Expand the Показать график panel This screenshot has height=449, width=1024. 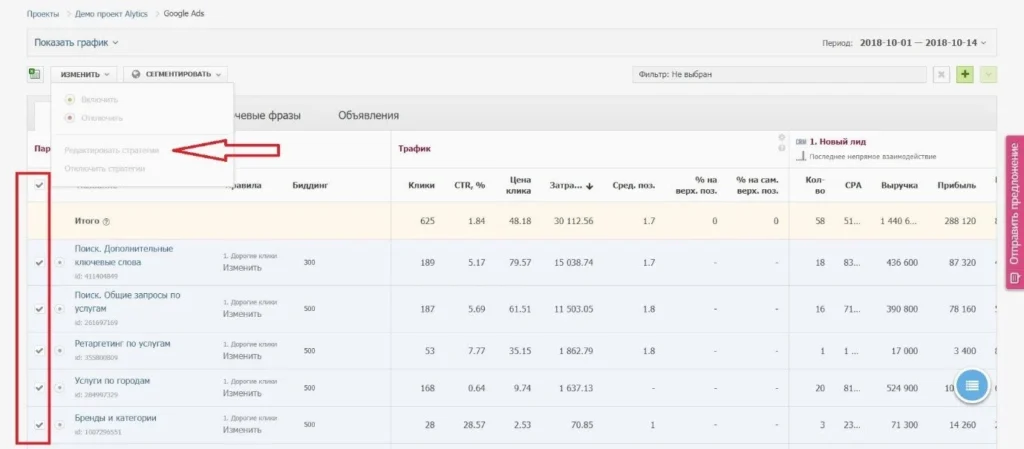coord(76,42)
